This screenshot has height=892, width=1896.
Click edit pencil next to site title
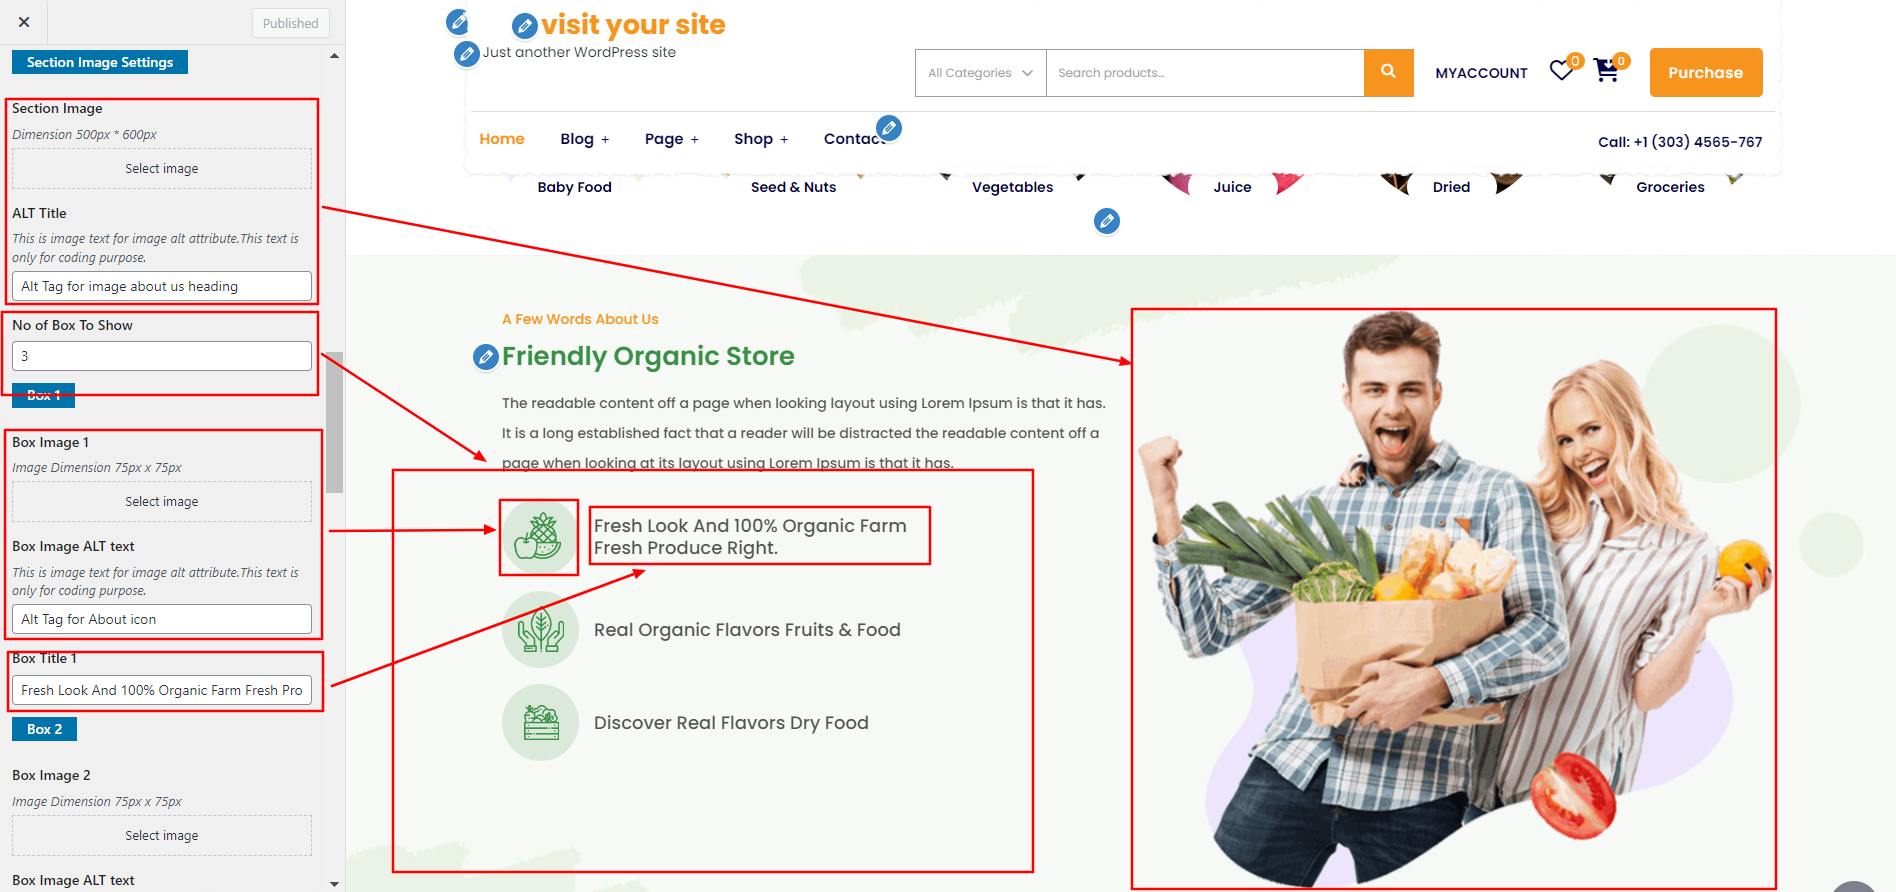524,26
